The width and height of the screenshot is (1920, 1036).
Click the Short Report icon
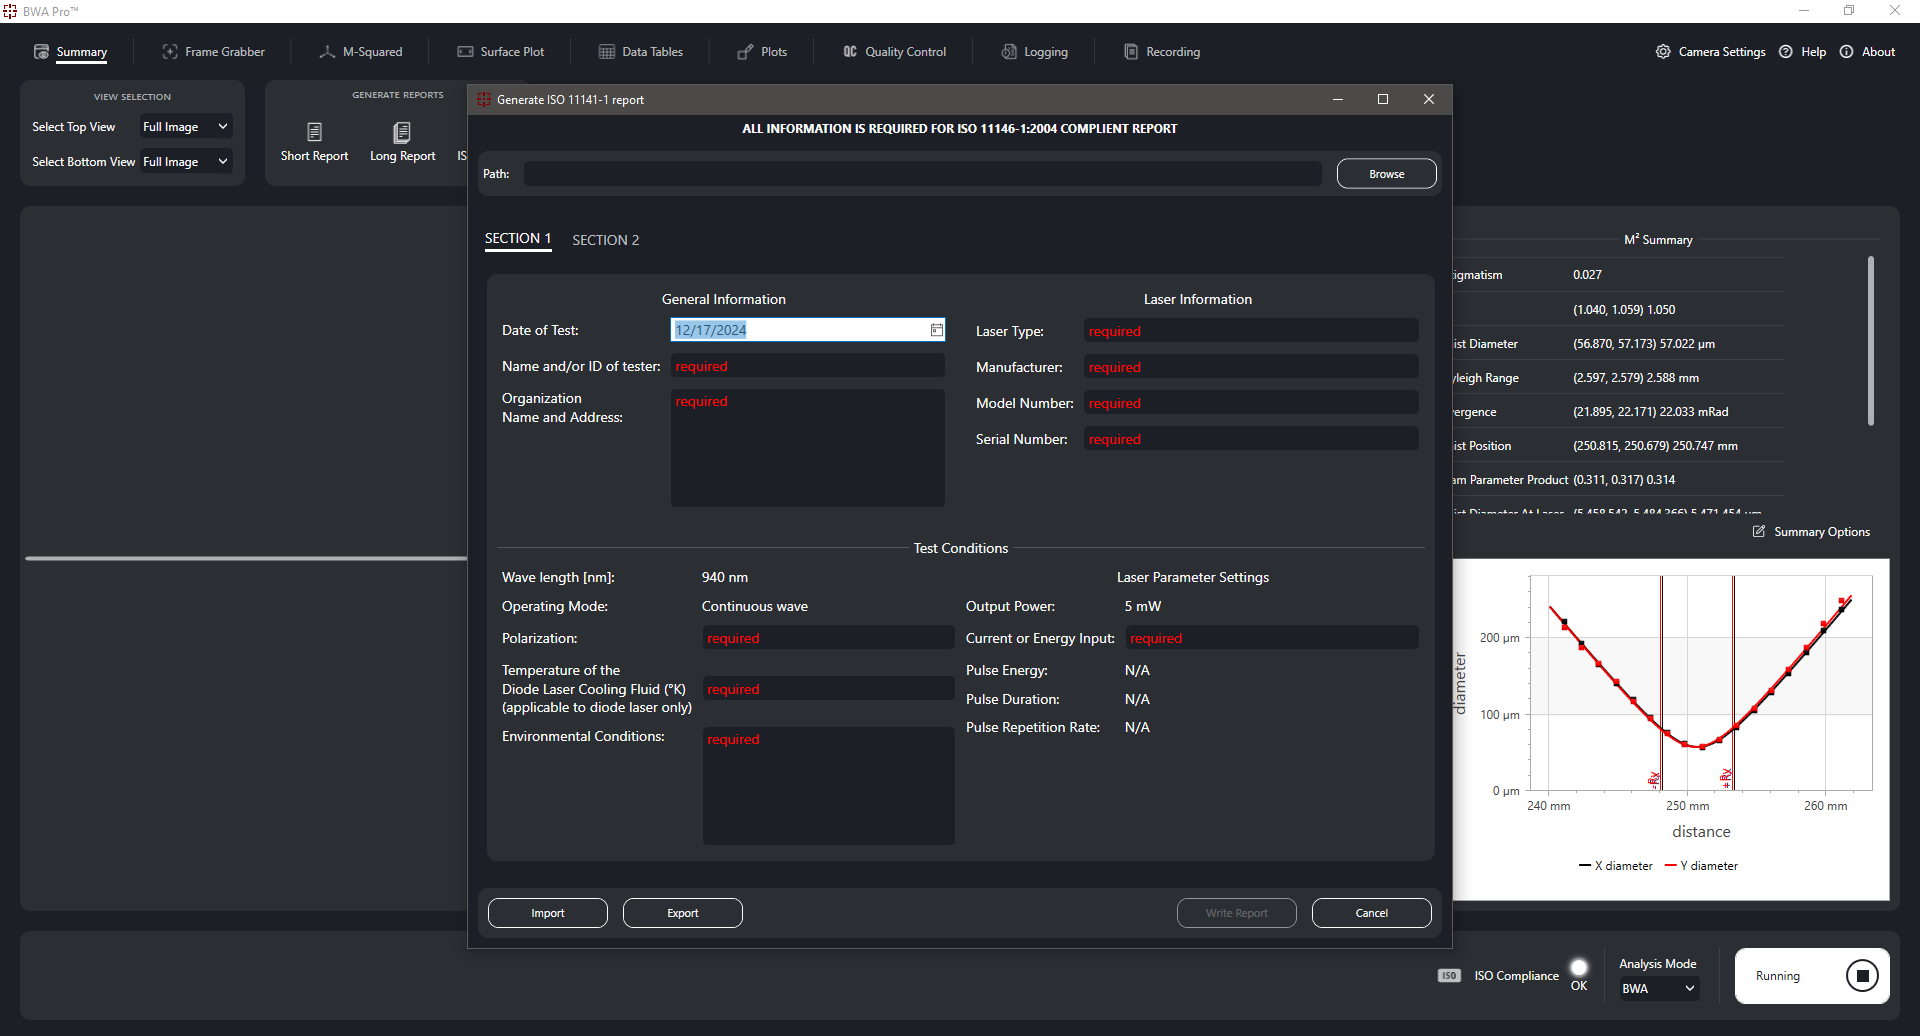[x=314, y=132]
